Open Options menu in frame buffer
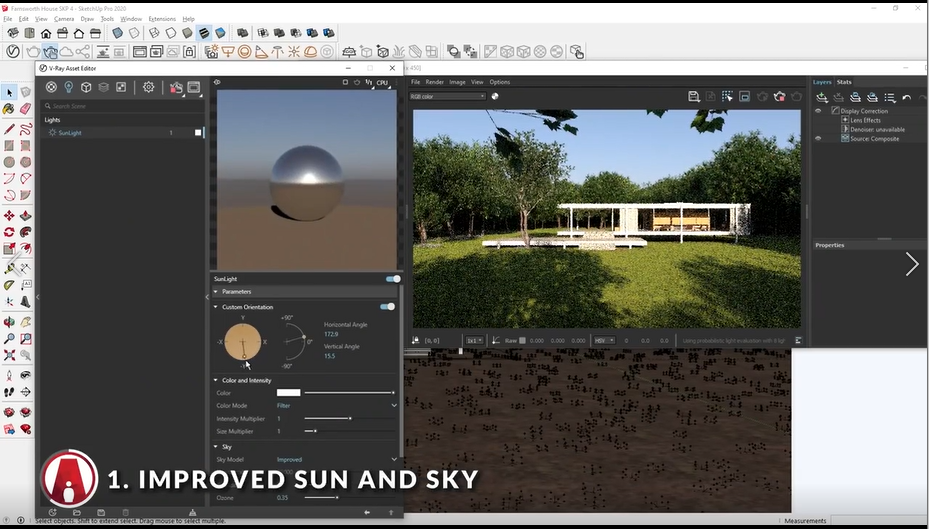The height and width of the screenshot is (529, 929). 499,82
